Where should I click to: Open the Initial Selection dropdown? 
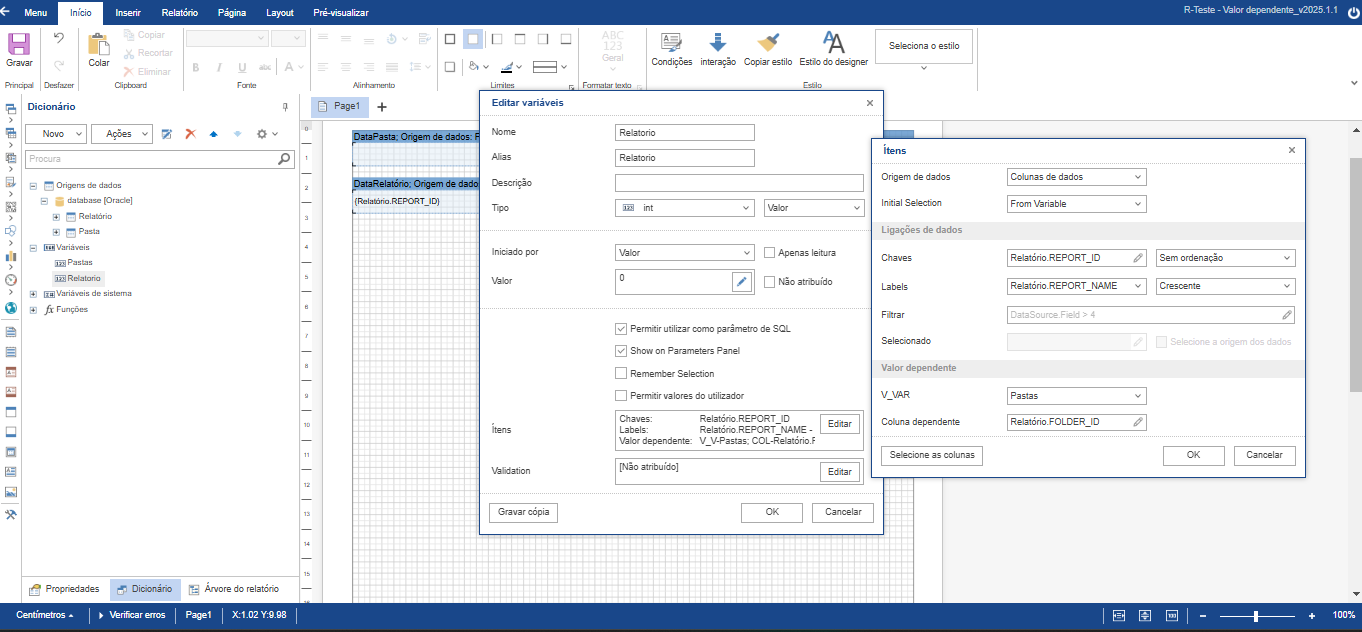[1076, 204]
